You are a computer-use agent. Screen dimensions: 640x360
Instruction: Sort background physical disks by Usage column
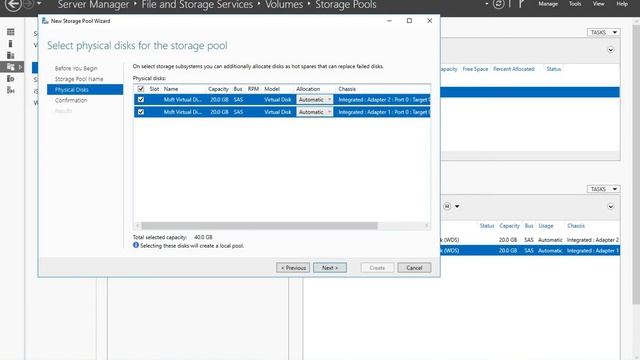tap(546, 226)
